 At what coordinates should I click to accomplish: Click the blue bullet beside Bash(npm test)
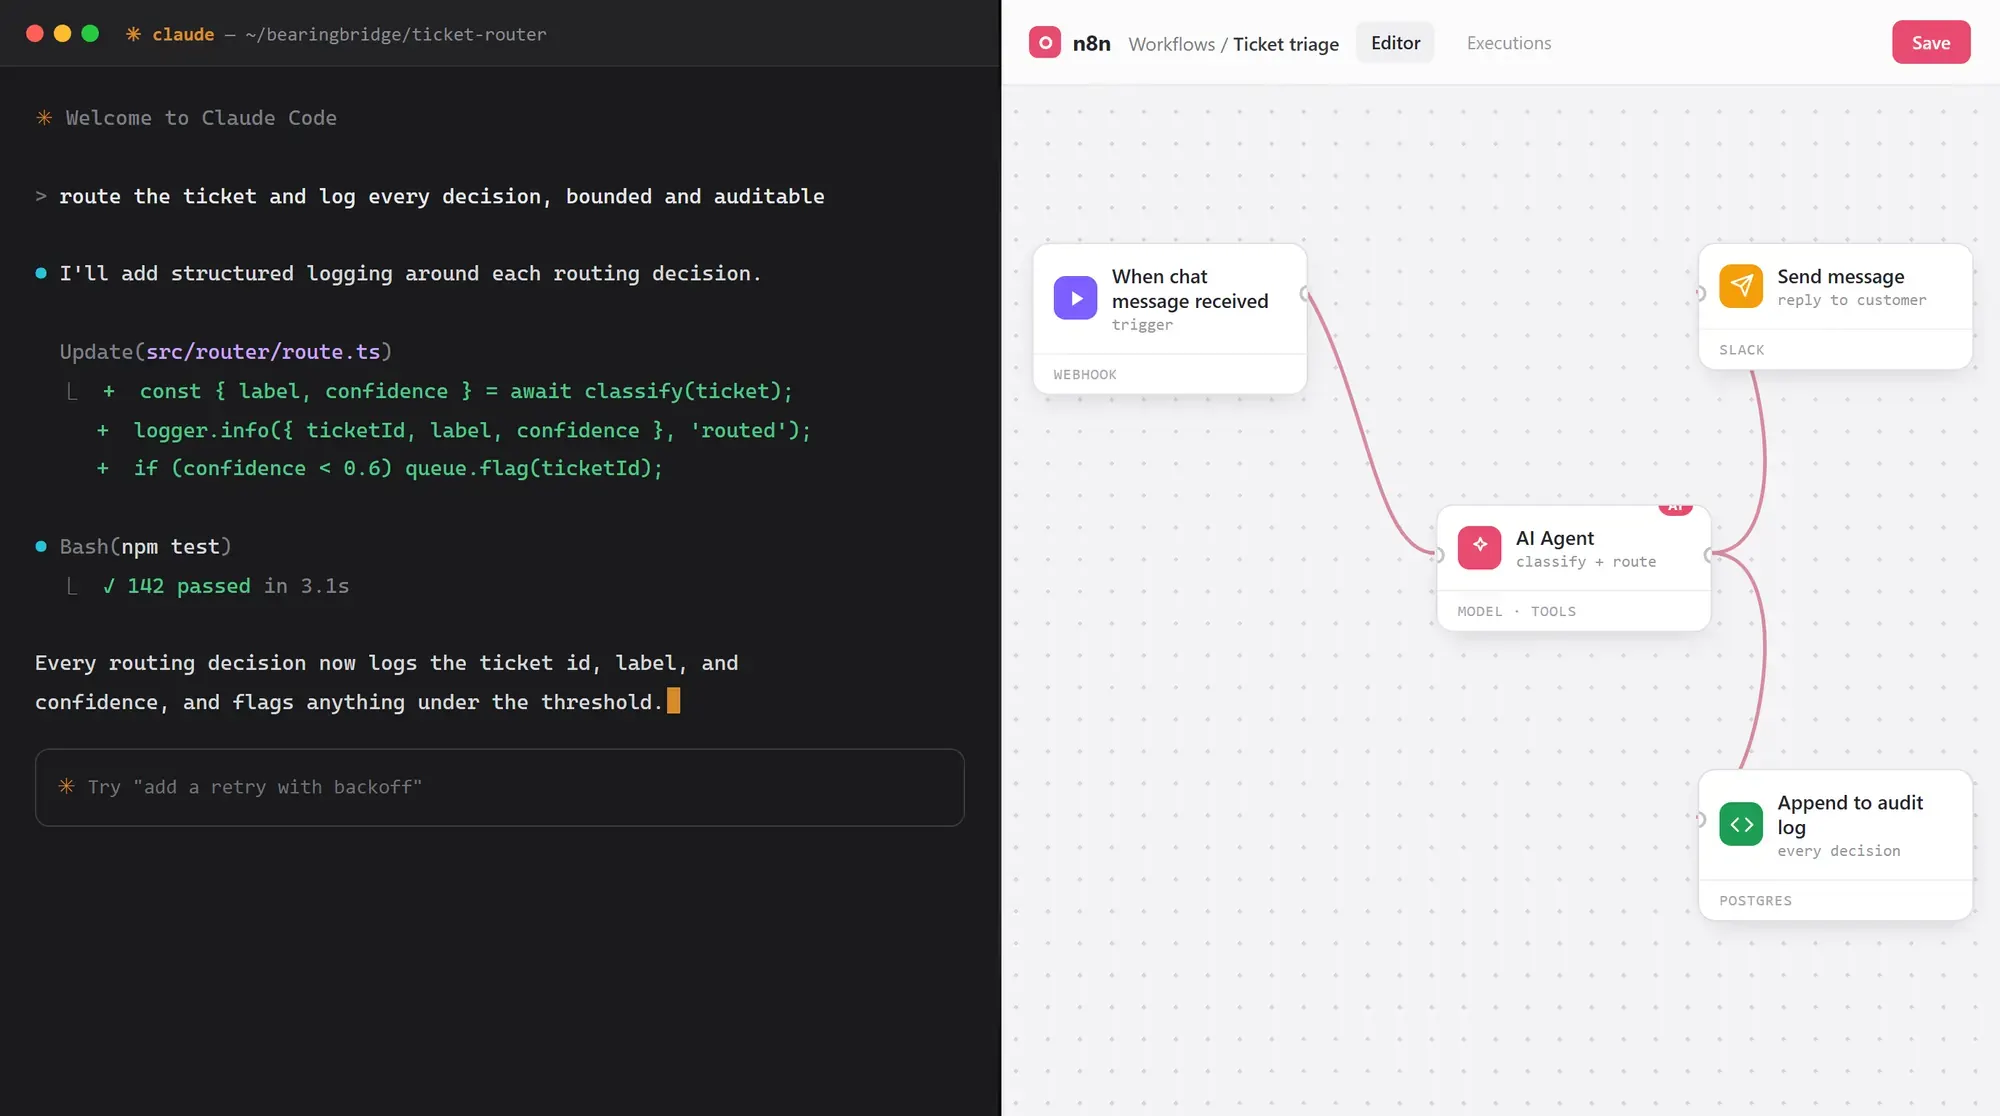tap(41, 546)
